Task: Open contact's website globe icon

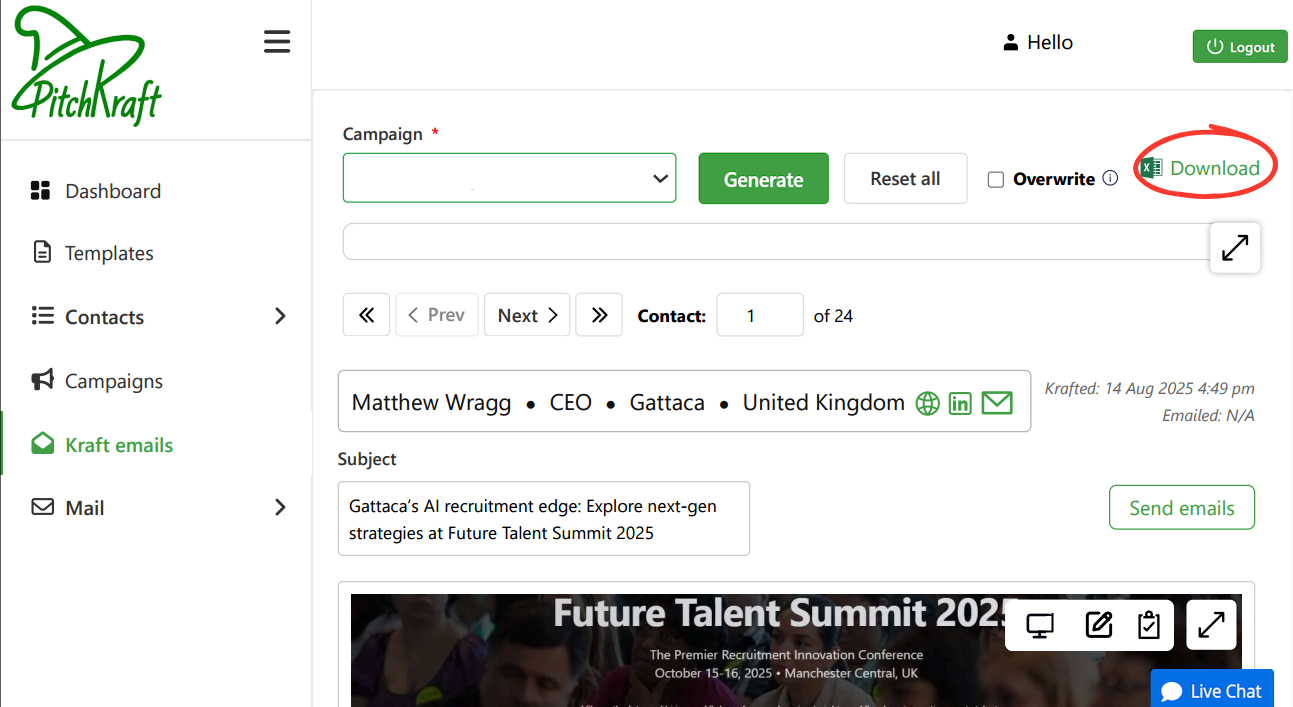Action: point(928,403)
